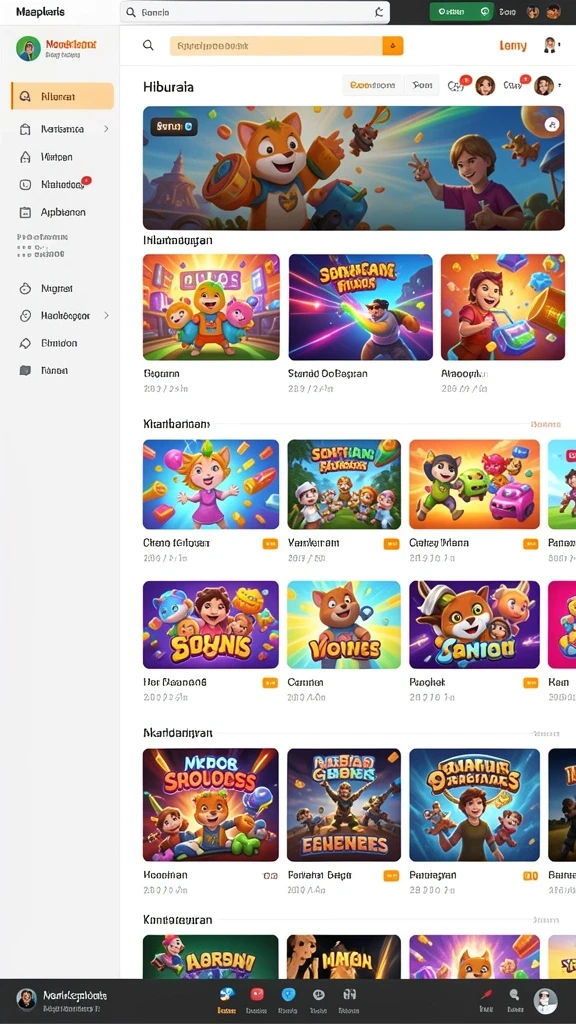The image size is (576, 1024).
Task: Open the red icon in the bottom dock
Action: point(257,995)
